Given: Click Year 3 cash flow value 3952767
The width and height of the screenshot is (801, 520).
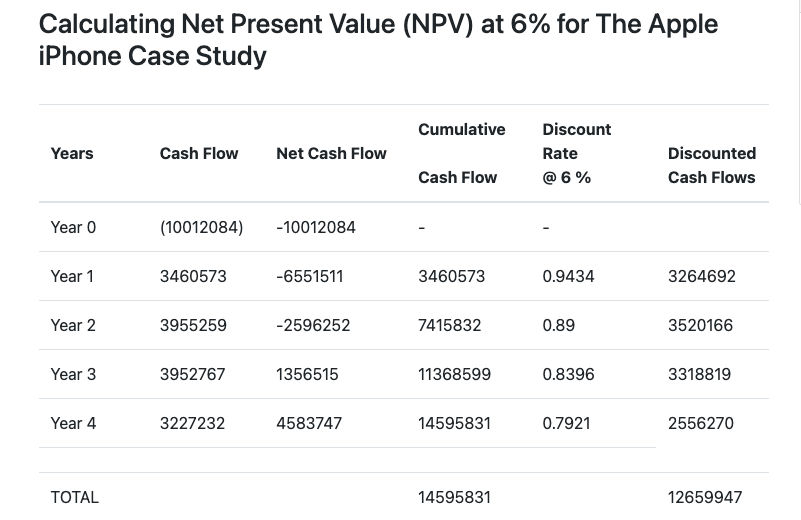Looking at the screenshot, I should [x=192, y=374].
